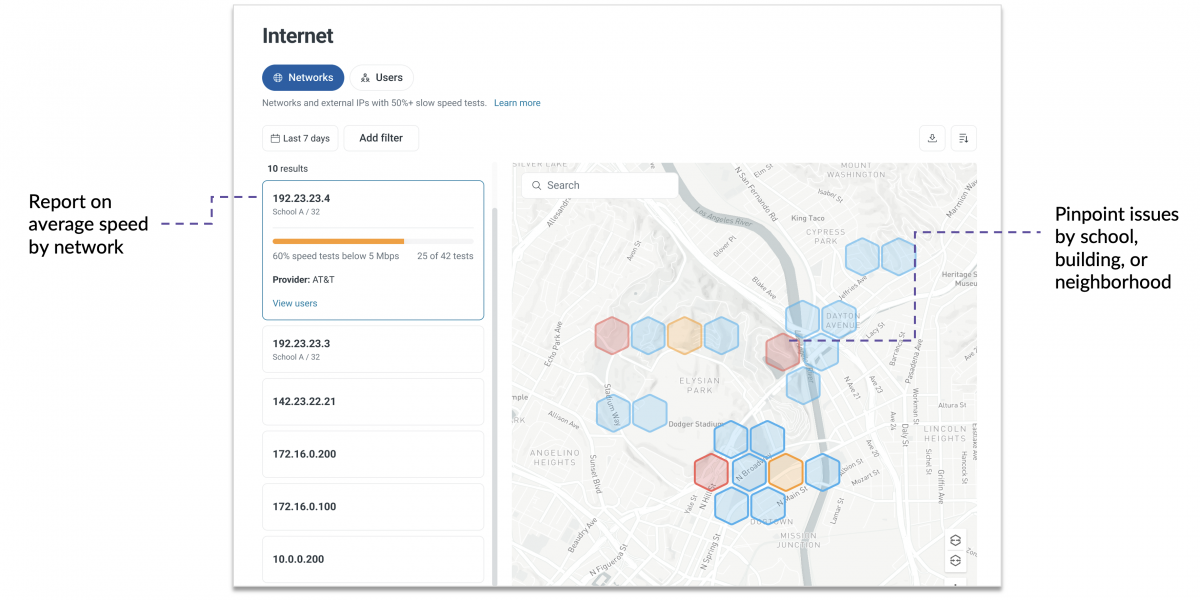
Task: Click the orange hexagon near N Main St
Action: [786, 471]
